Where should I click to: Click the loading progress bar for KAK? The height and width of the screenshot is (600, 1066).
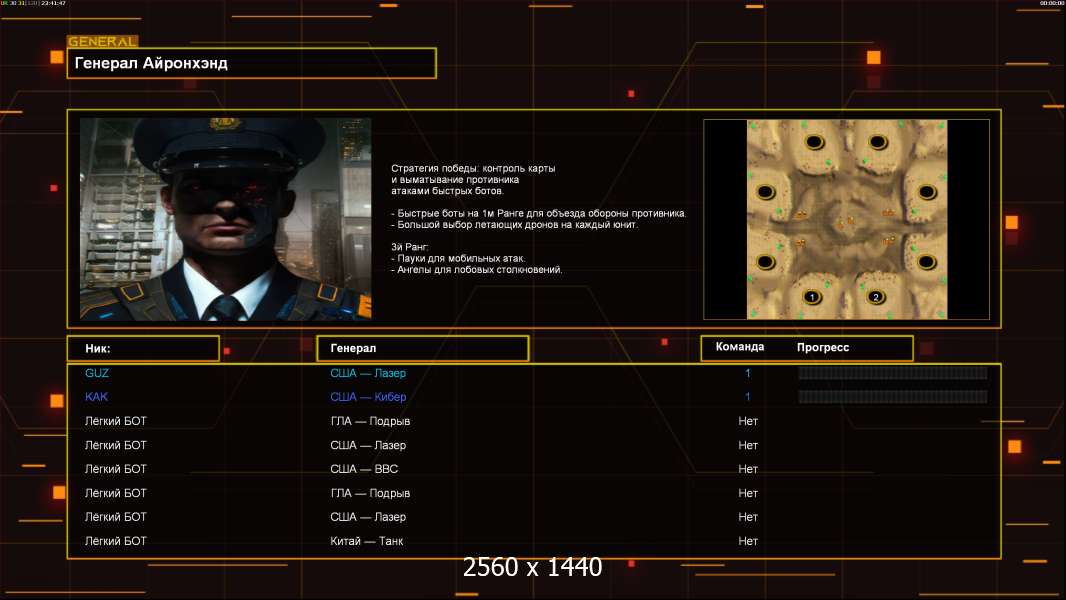892,397
